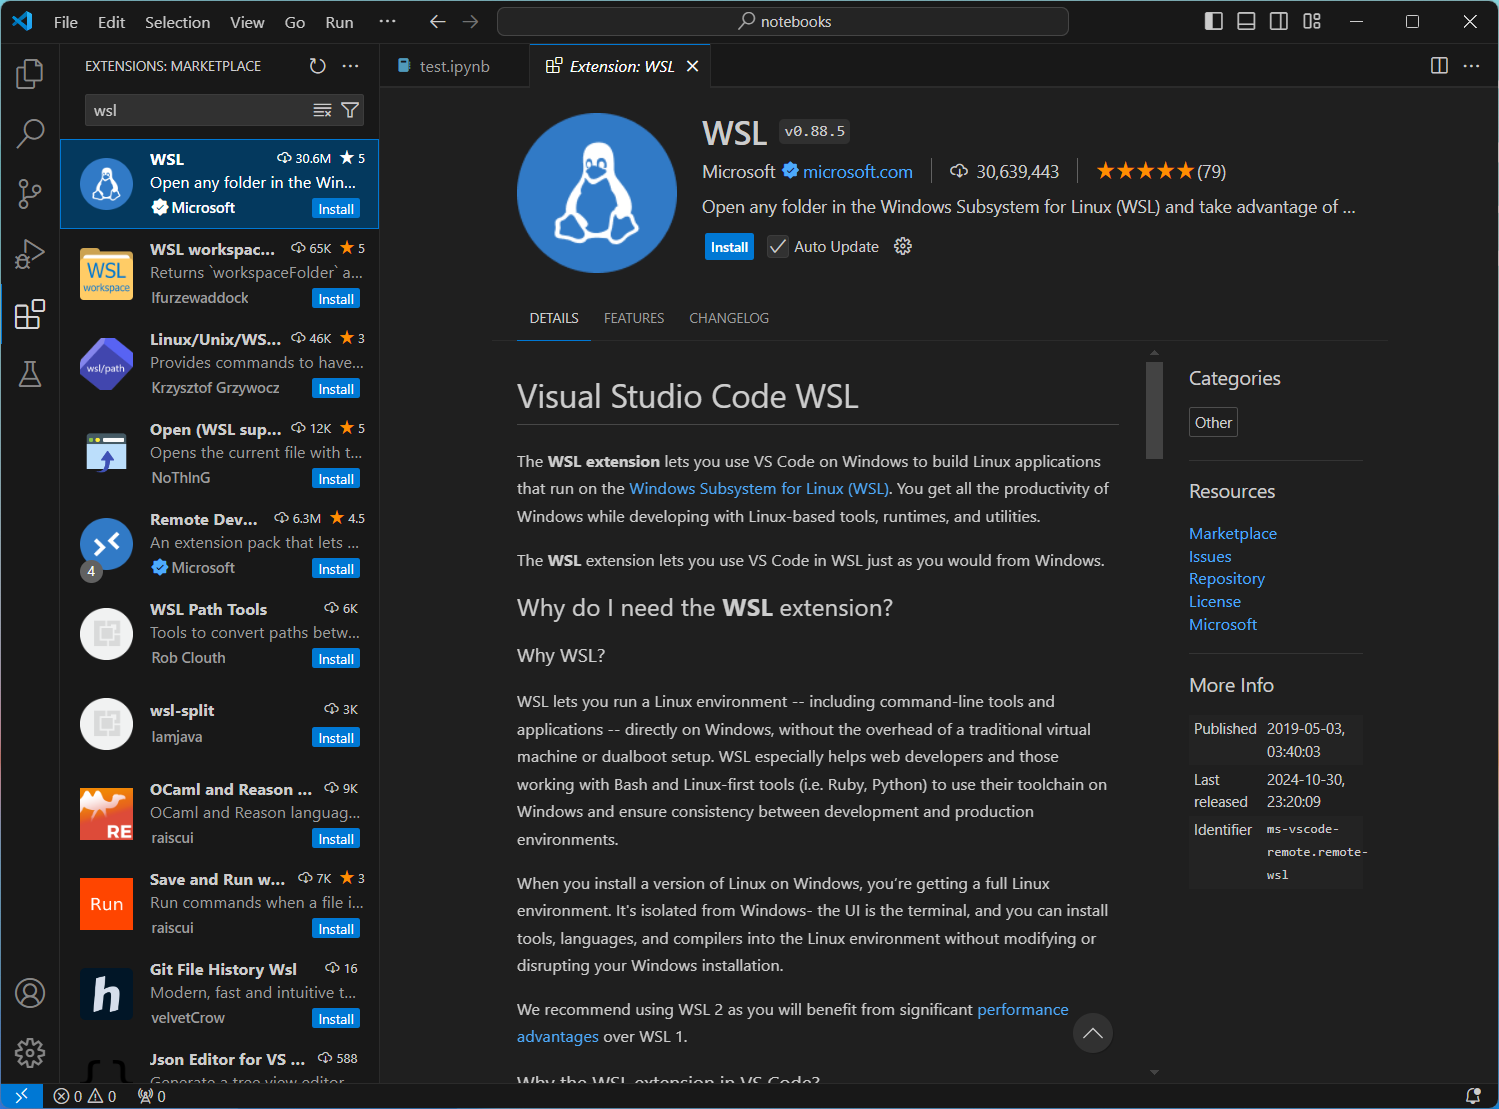Click the scroll-to-top arrow button
This screenshot has height=1109, width=1499.
tap(1093, 1033)
